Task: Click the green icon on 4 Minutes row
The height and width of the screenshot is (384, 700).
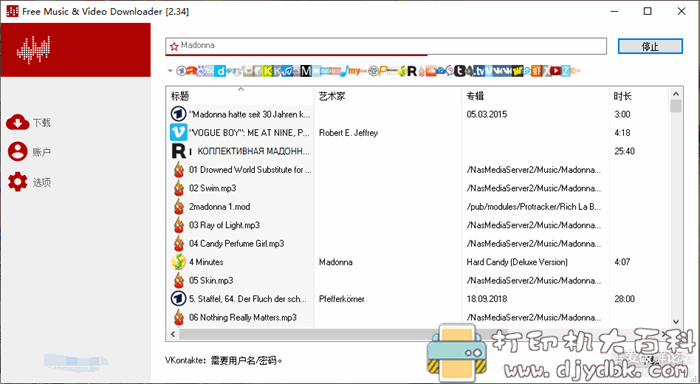Action: coord(179,262)
